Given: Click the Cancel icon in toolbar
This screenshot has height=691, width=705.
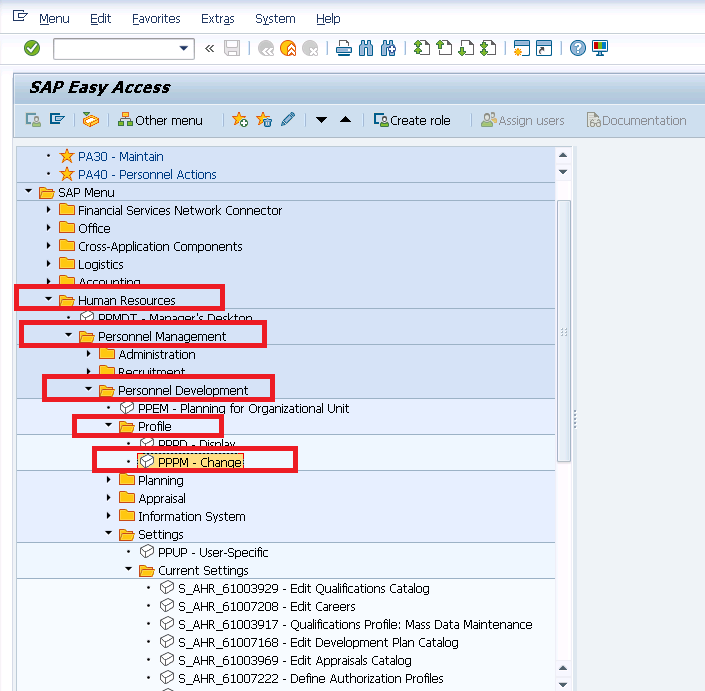Looking at the screenshot, I should pos(310,48).
